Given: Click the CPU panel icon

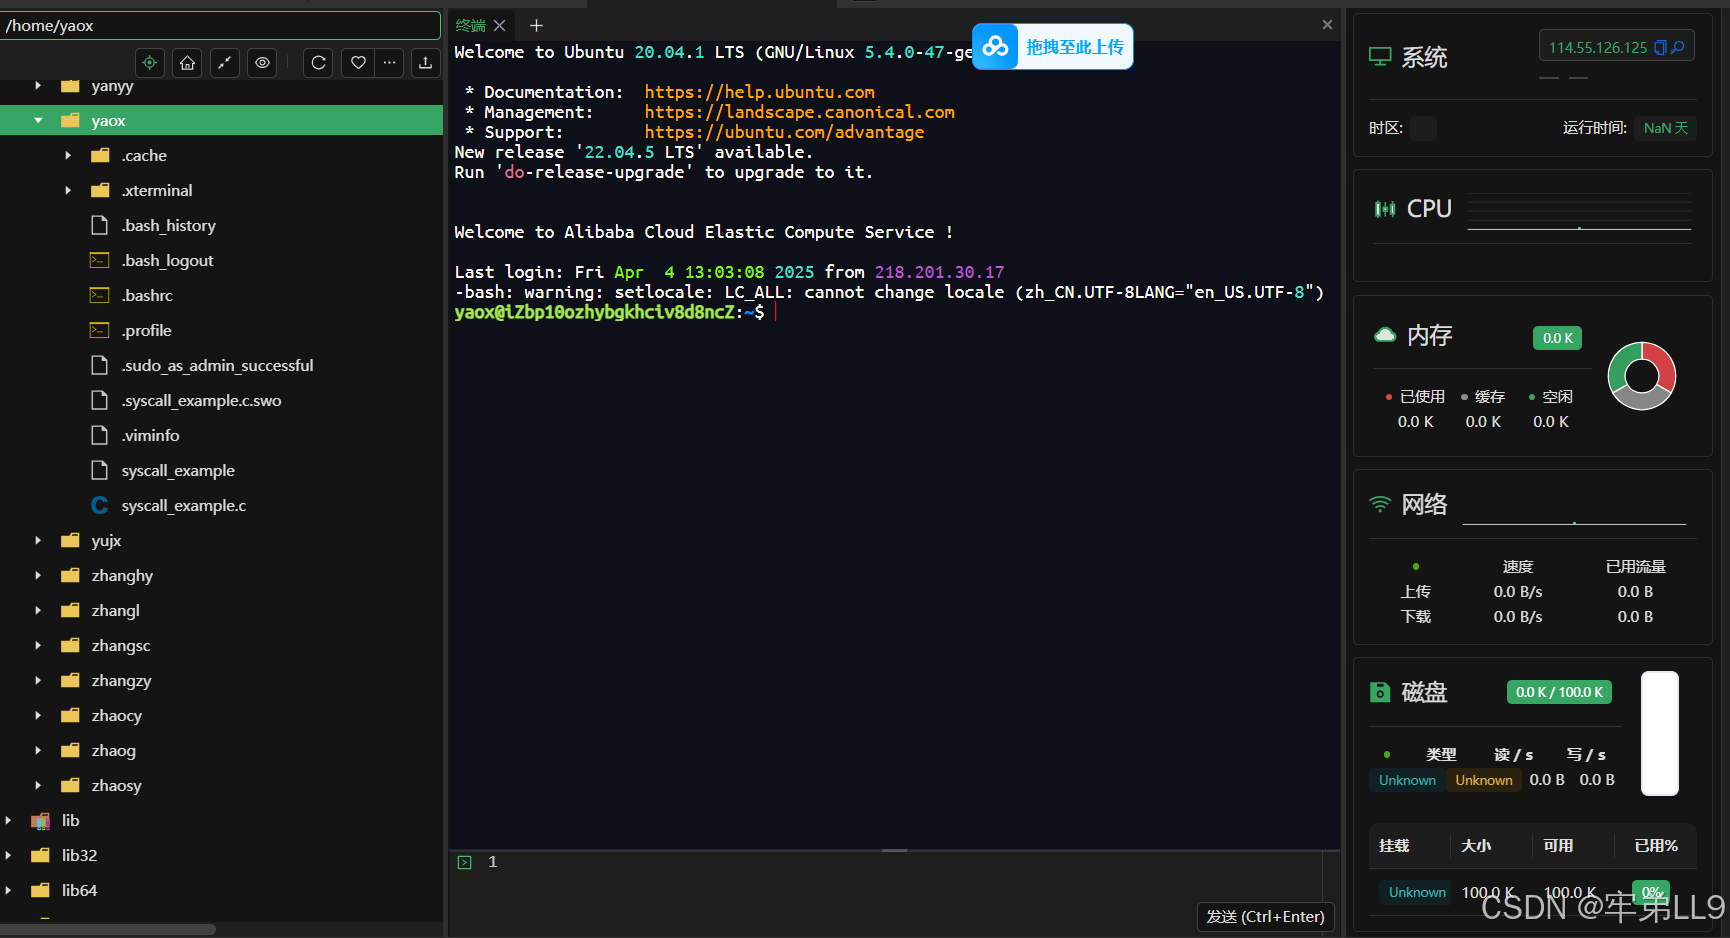Looking at the screenshot, I should point(1385,209).
